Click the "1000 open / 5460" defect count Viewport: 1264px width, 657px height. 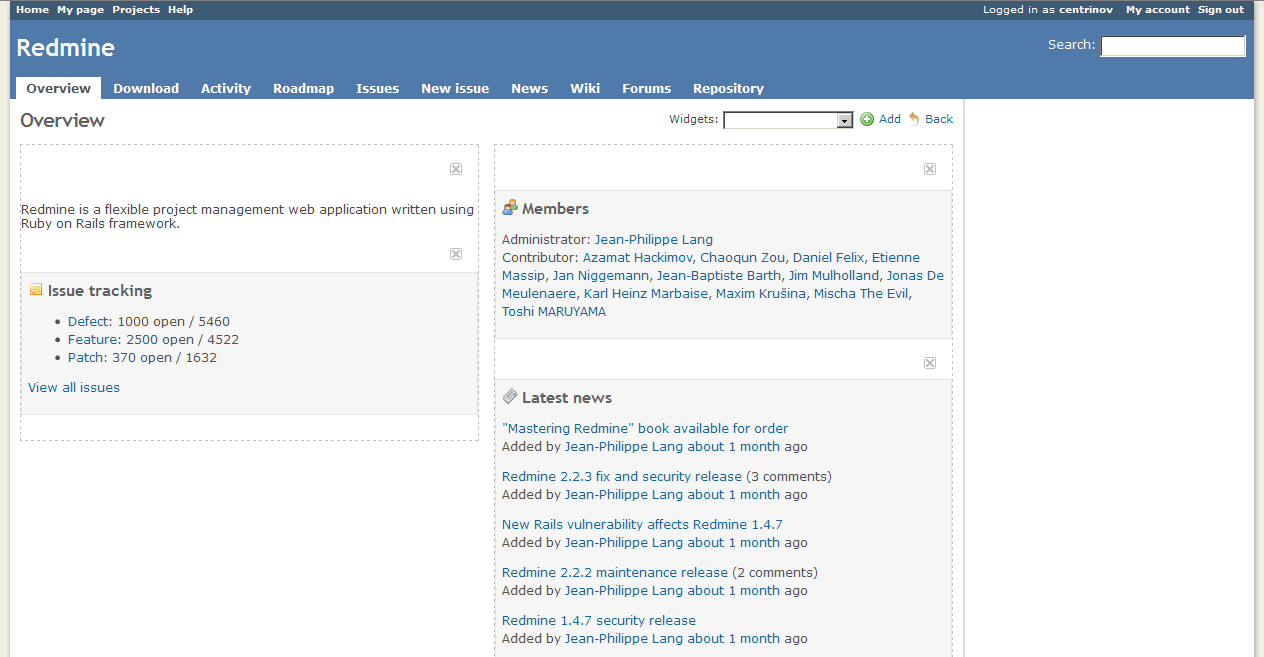tap(174, 322)
